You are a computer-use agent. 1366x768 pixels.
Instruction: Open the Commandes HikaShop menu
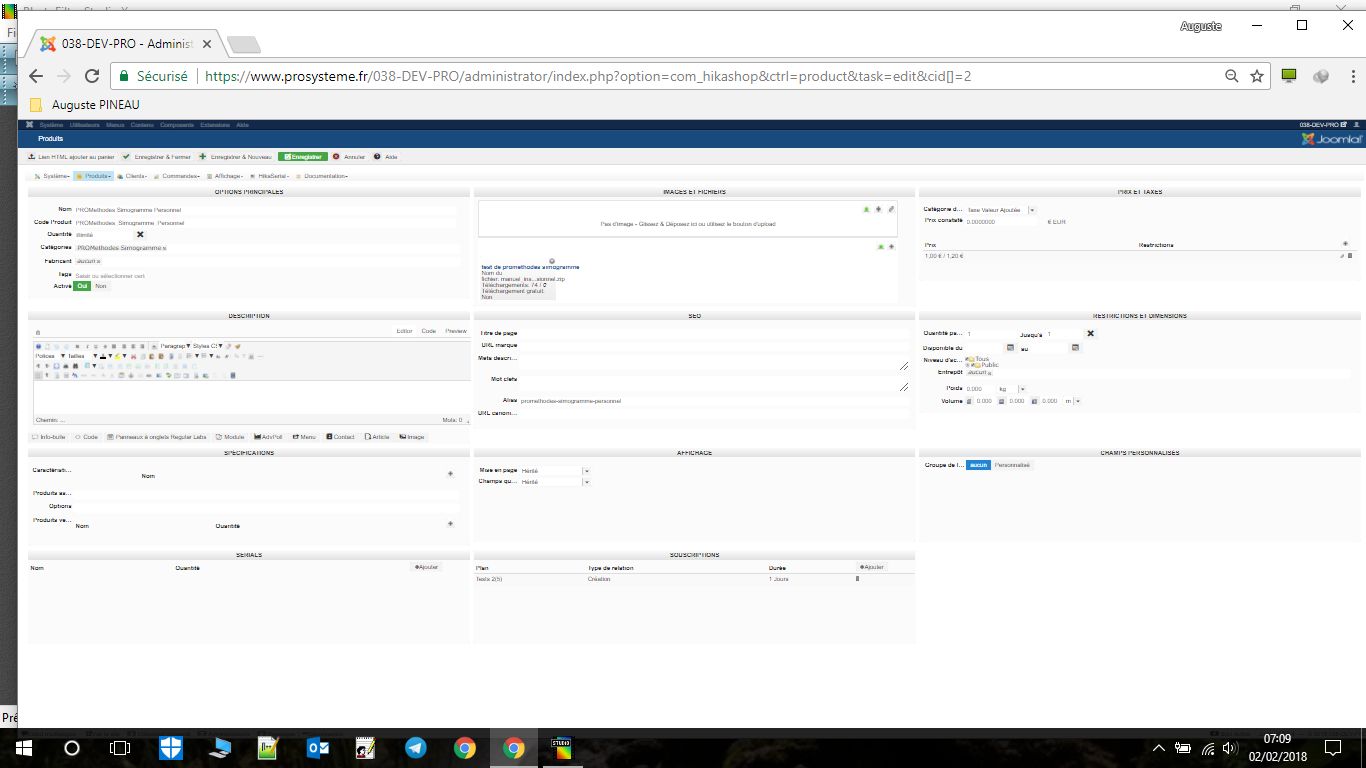click(x=176, y=176)
